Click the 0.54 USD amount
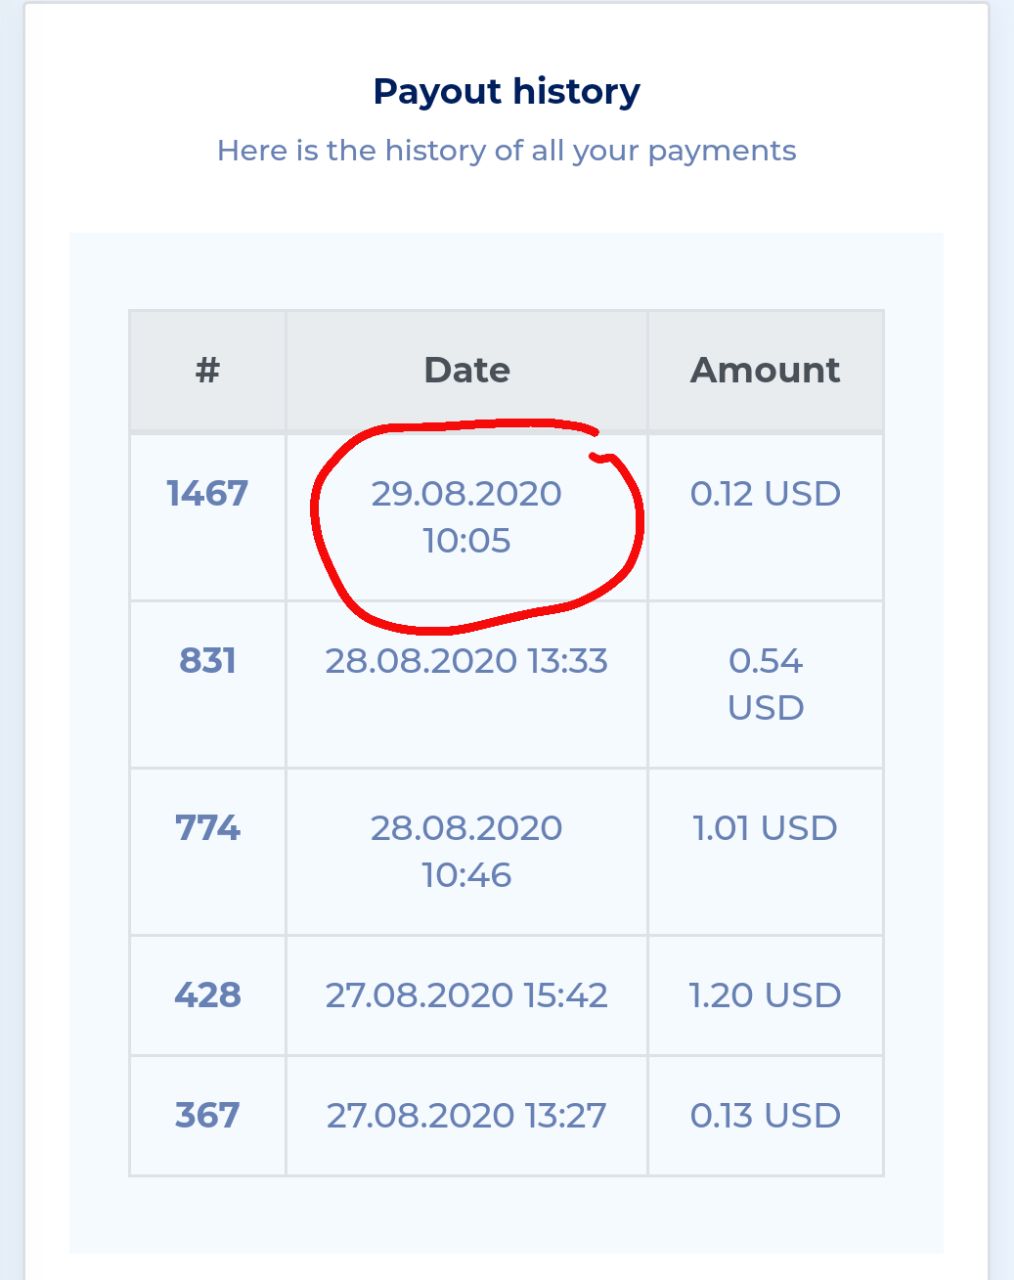The width and height of the screenshot is (1014, 1280). 765,684
